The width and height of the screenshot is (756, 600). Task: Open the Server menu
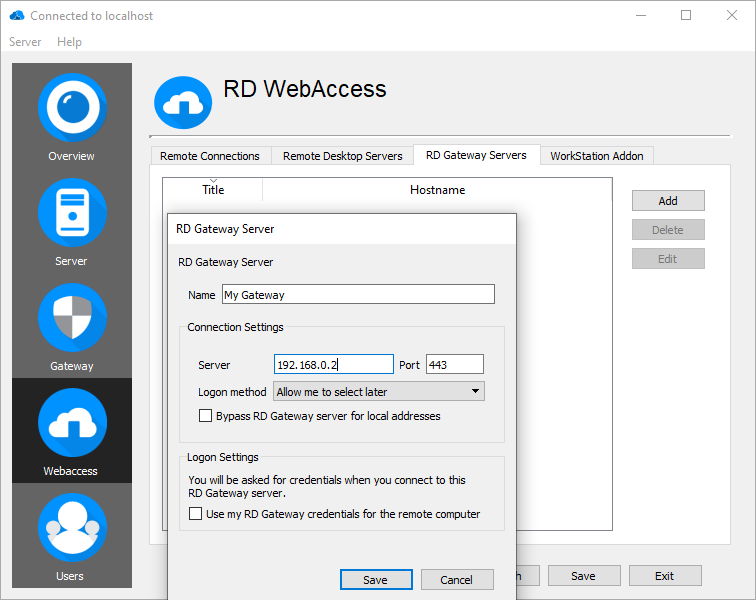[x=25, y=42]
